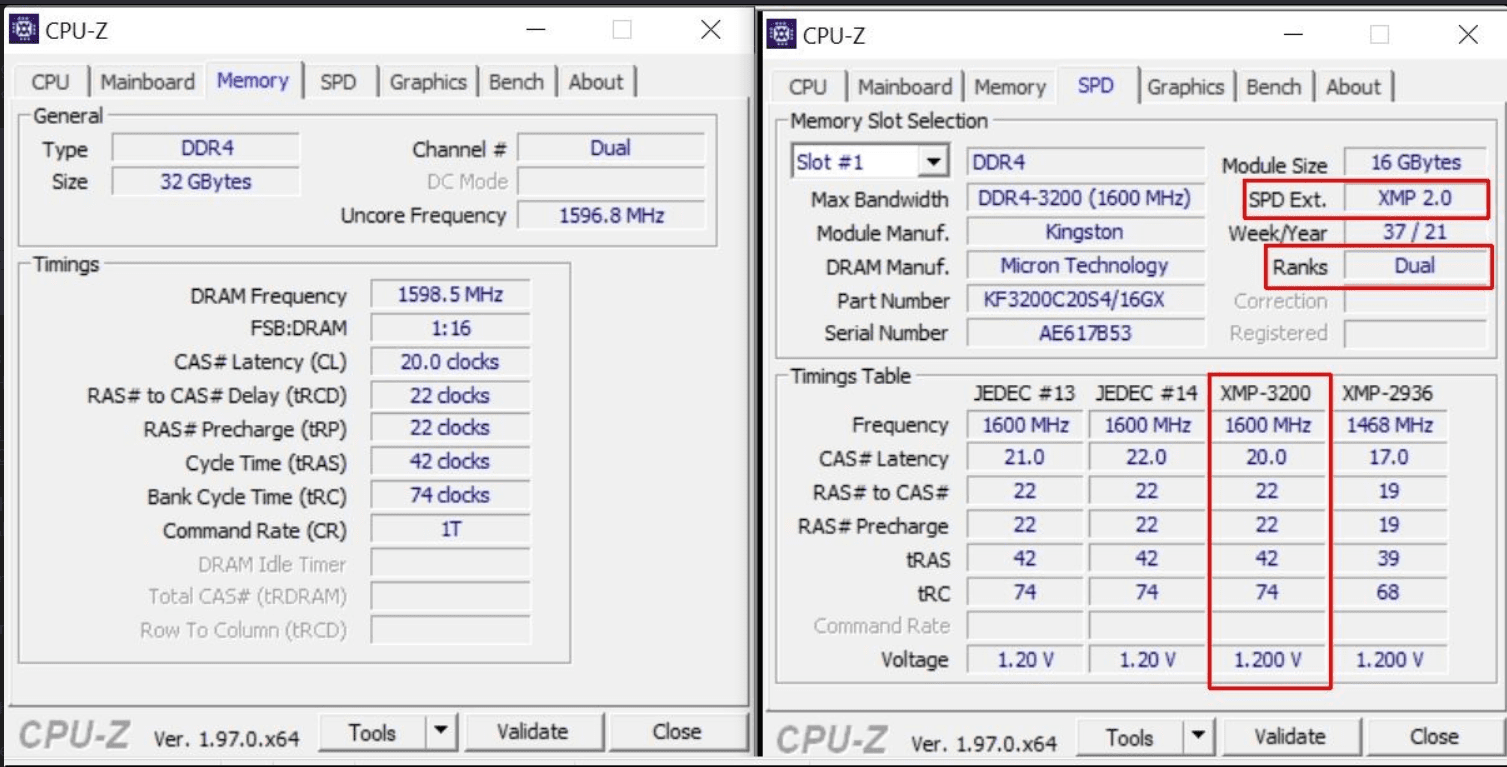Select the Memory tab in the left window
This screenshot has width=1507, height=767.
pos(252,81)
